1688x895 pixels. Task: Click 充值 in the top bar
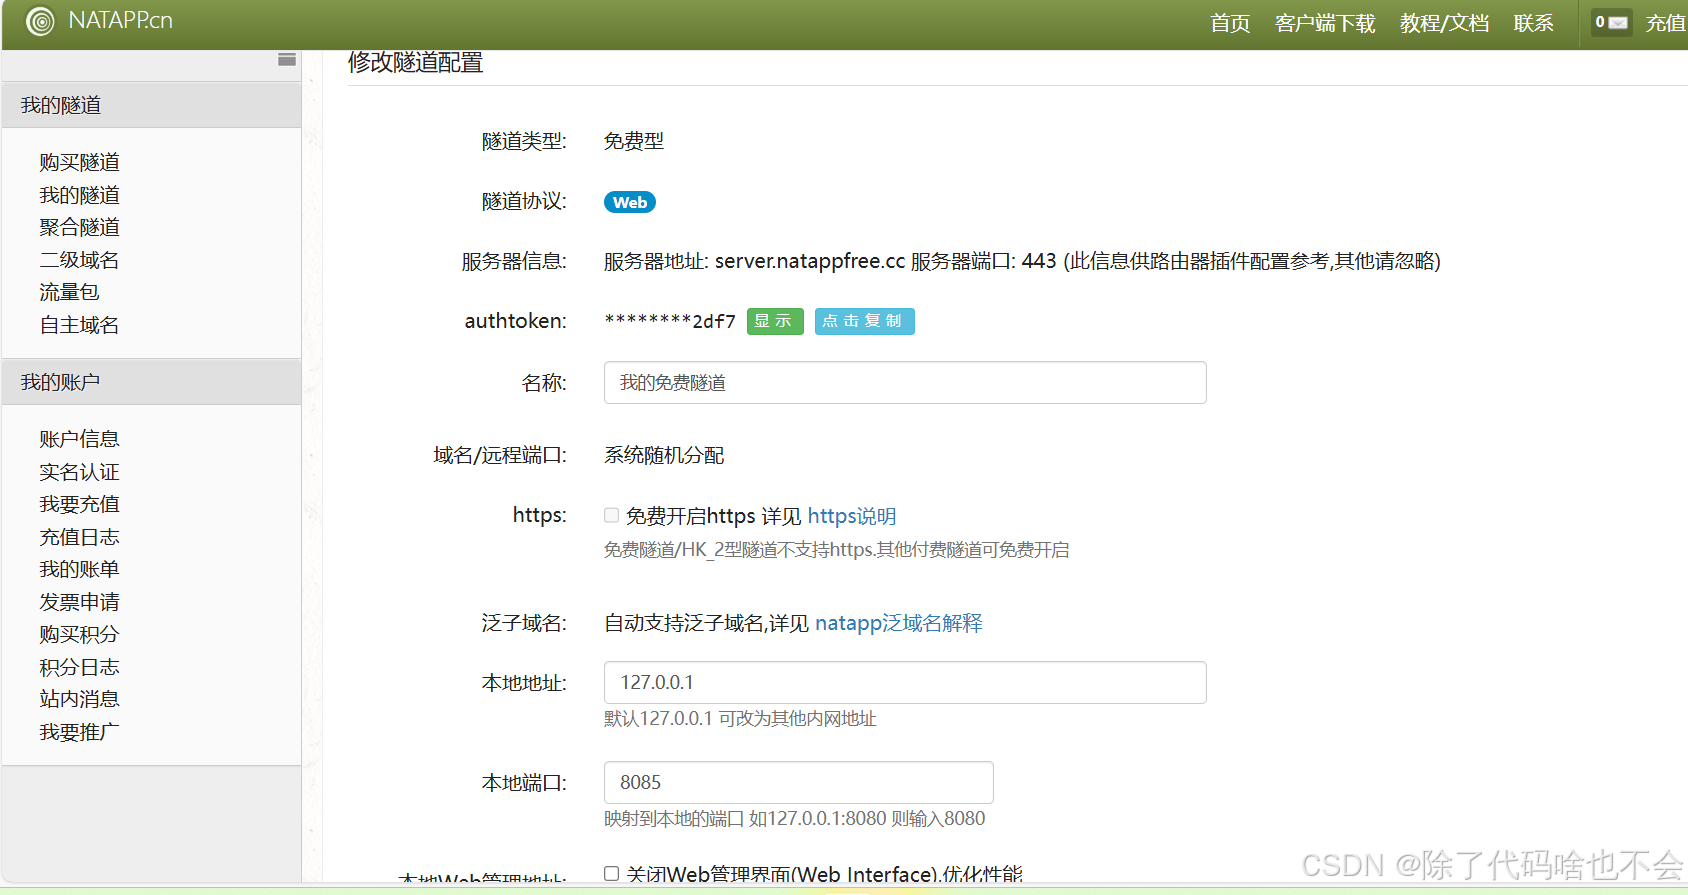tap(1665, 23)
